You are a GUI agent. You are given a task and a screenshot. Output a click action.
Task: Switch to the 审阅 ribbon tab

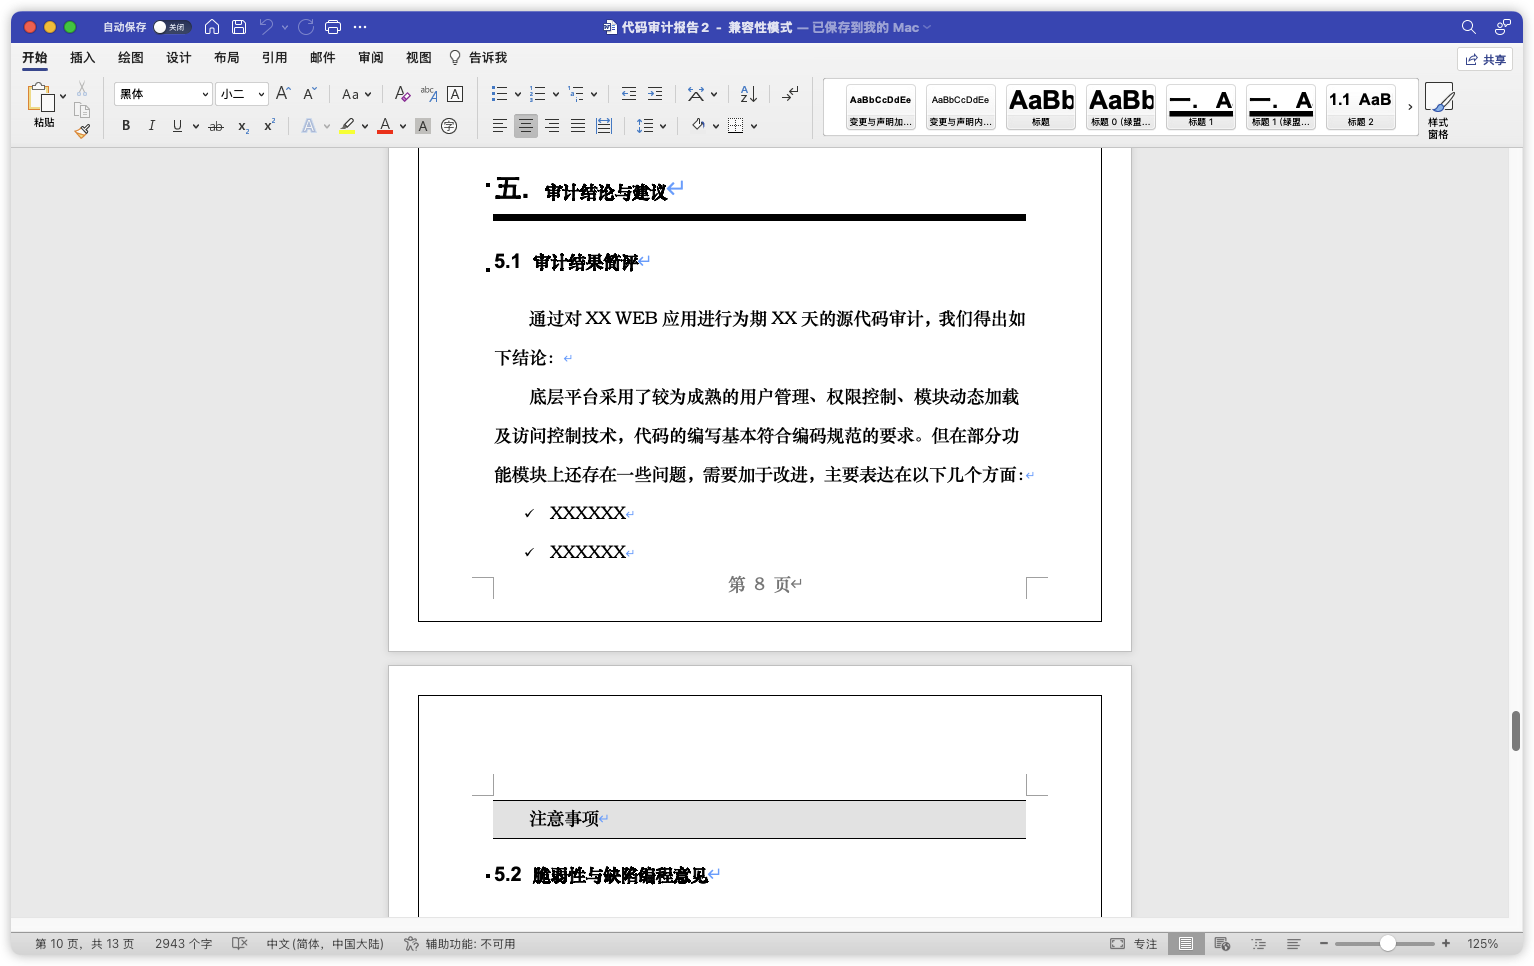(371, 58)
